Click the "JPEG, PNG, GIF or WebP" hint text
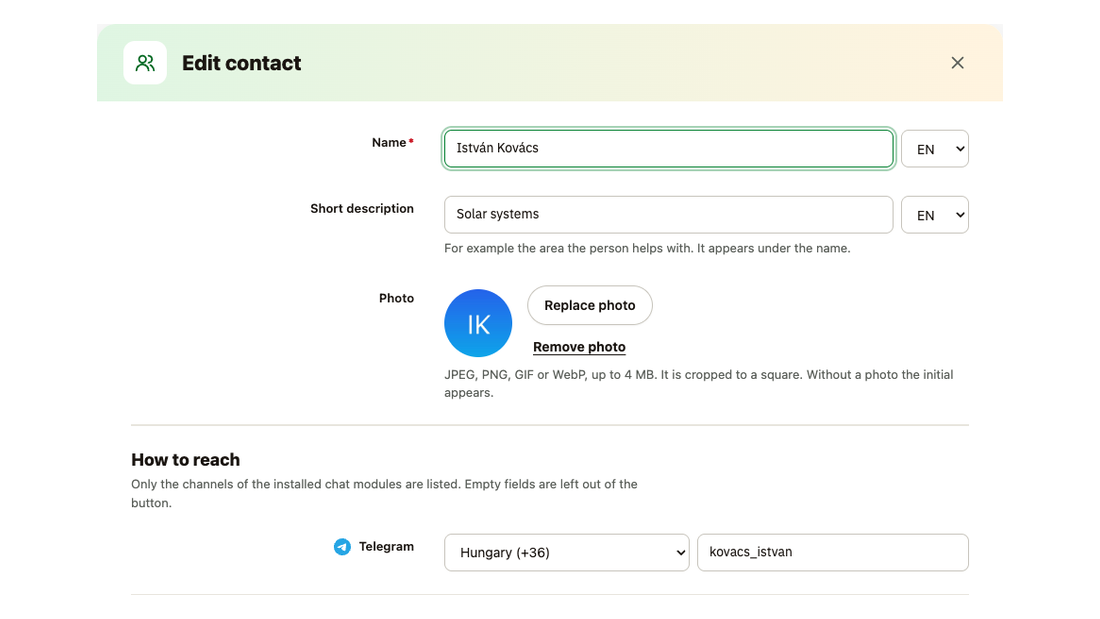1100x619 pixels. click(699, 384)
